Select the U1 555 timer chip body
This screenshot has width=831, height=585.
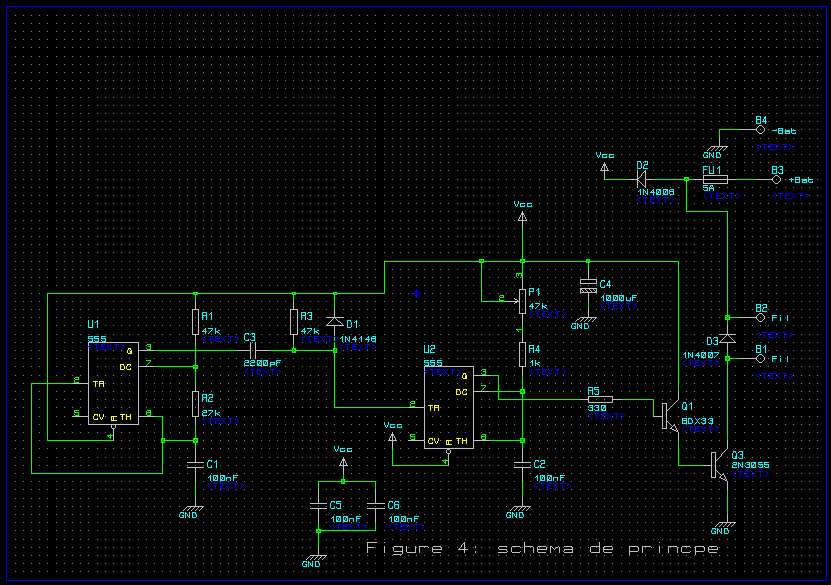113,383
